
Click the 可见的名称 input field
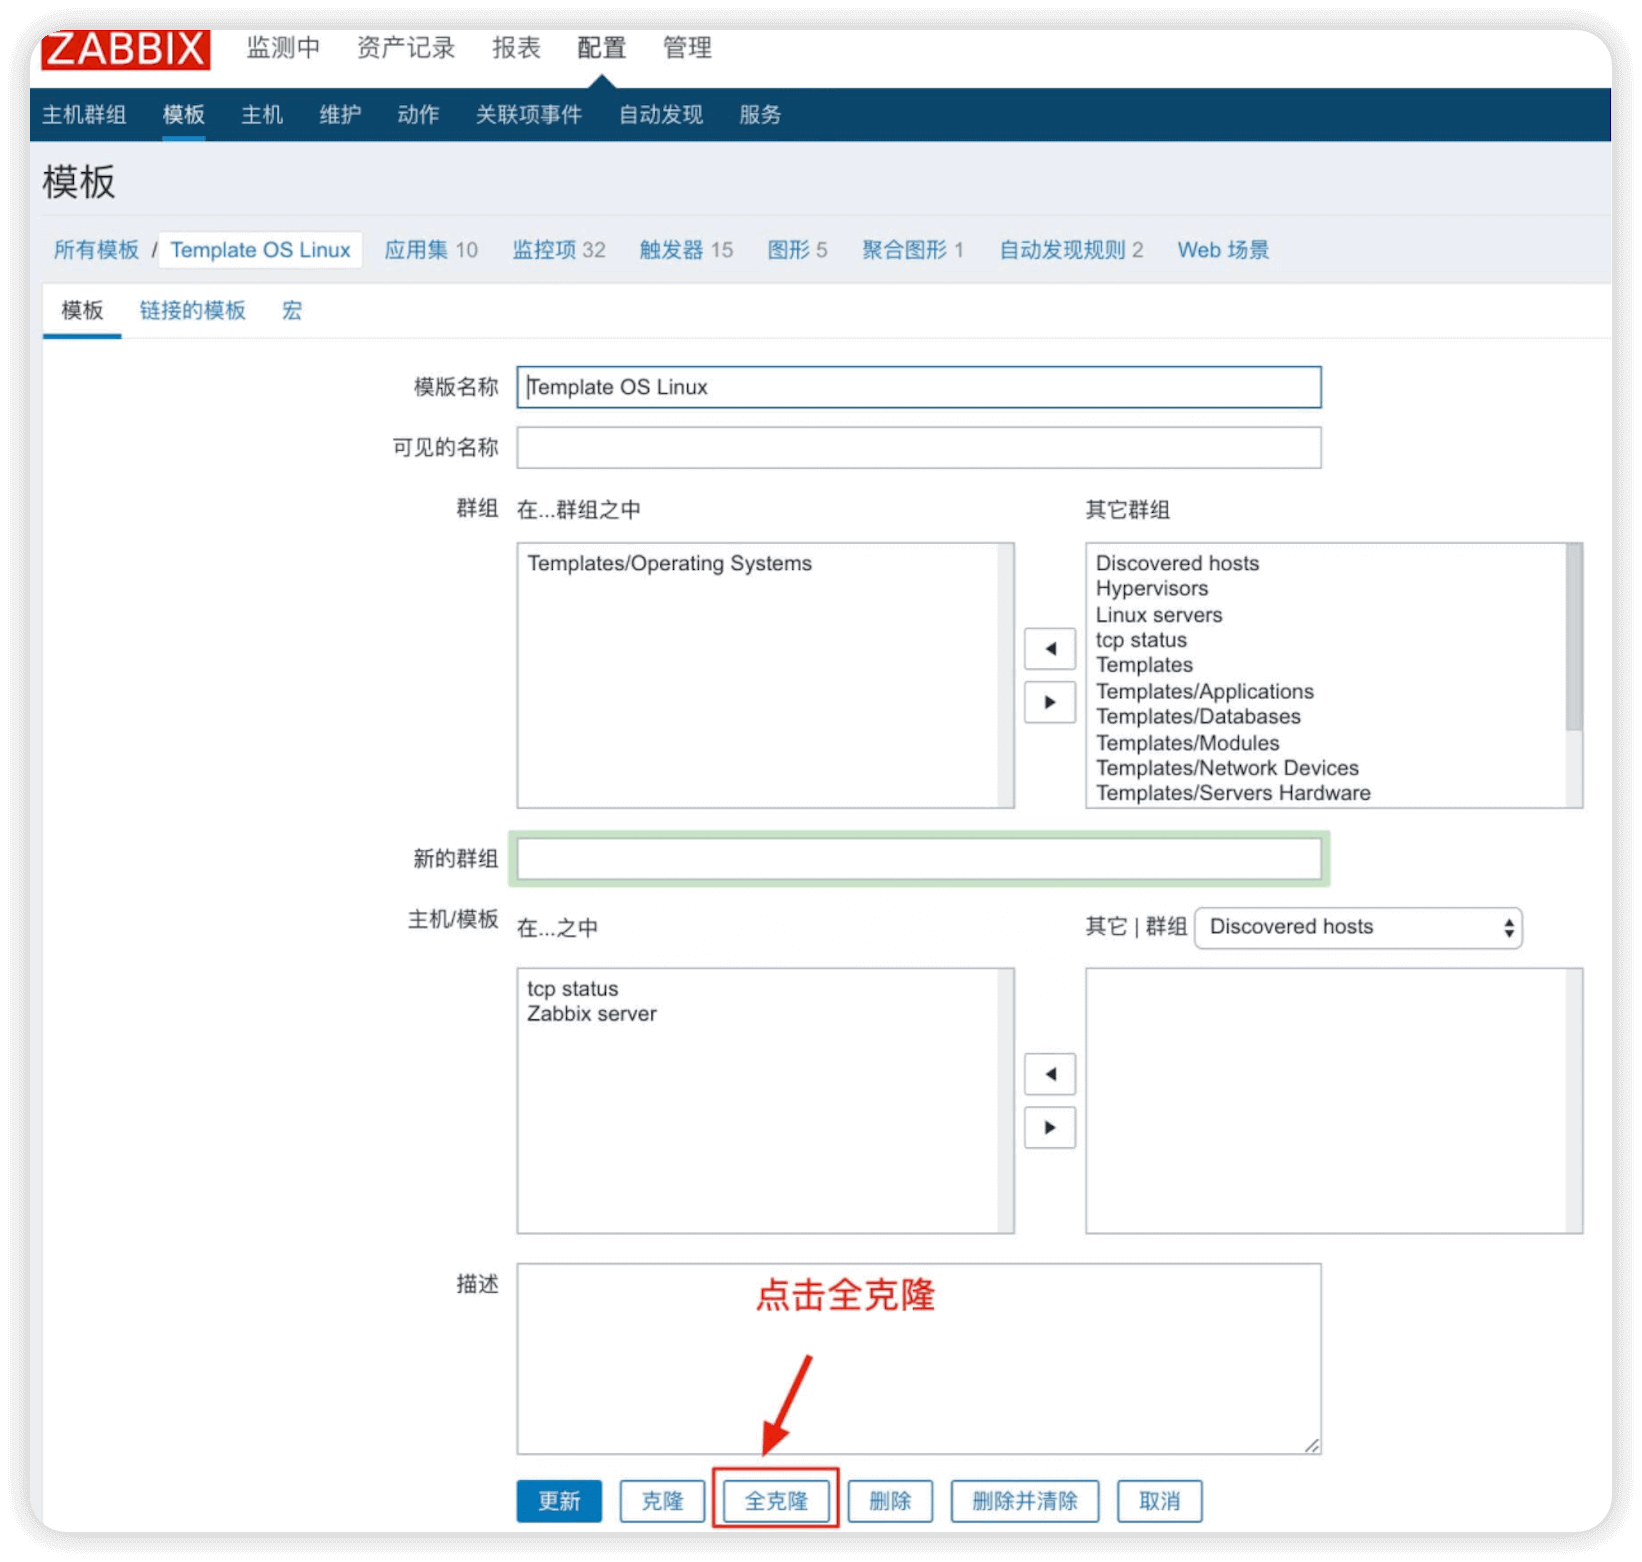tap(919, 447)
